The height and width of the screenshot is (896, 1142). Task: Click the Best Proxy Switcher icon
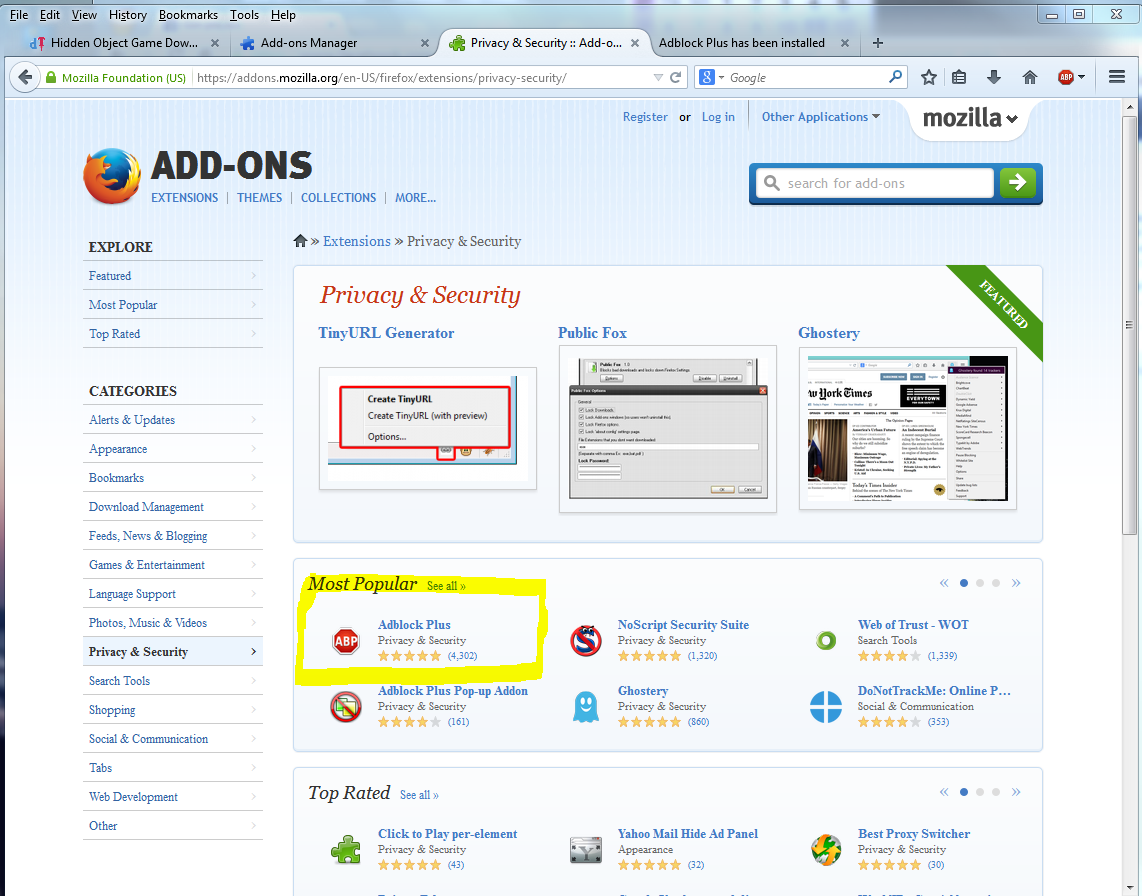(x=826, y=849)
